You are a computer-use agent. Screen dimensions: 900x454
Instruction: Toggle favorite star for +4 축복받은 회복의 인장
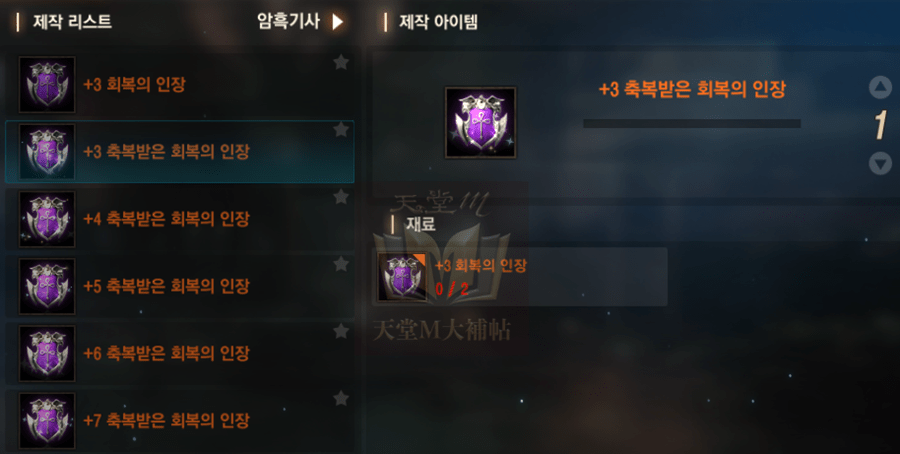(x=341, y=197)
